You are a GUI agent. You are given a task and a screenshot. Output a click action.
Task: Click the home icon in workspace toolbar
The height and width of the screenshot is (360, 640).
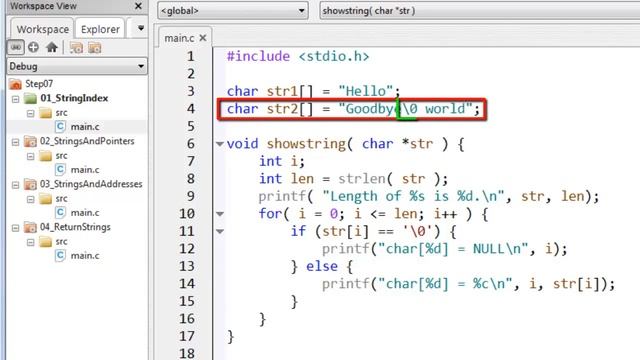coord(52,47)
